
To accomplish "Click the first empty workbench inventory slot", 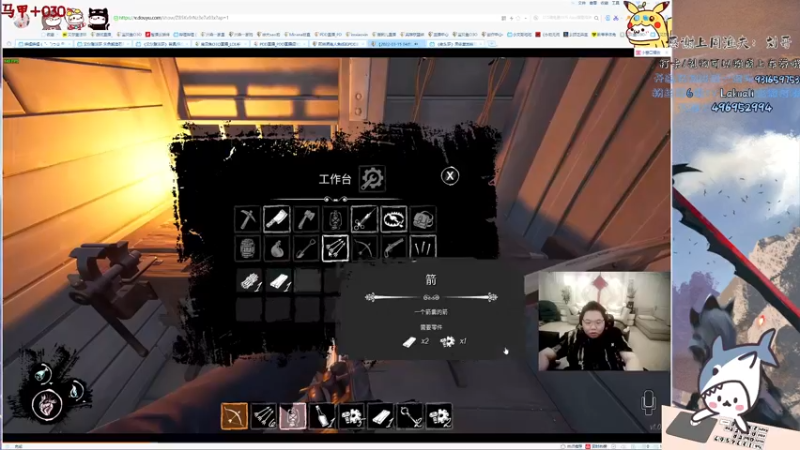I will point(307,281).
